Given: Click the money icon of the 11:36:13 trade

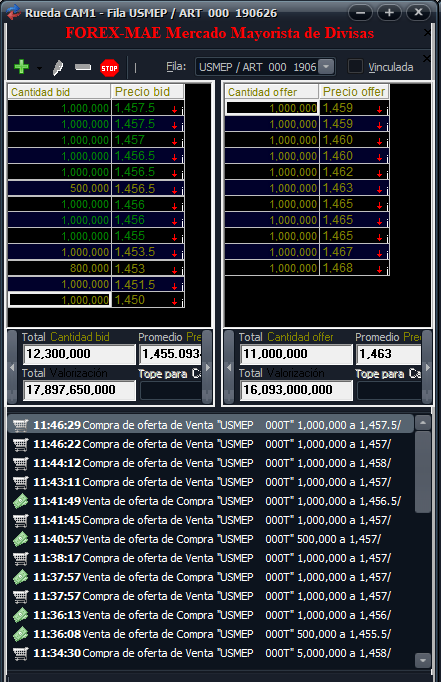Looking at the screenshot, I should point(20,615).
